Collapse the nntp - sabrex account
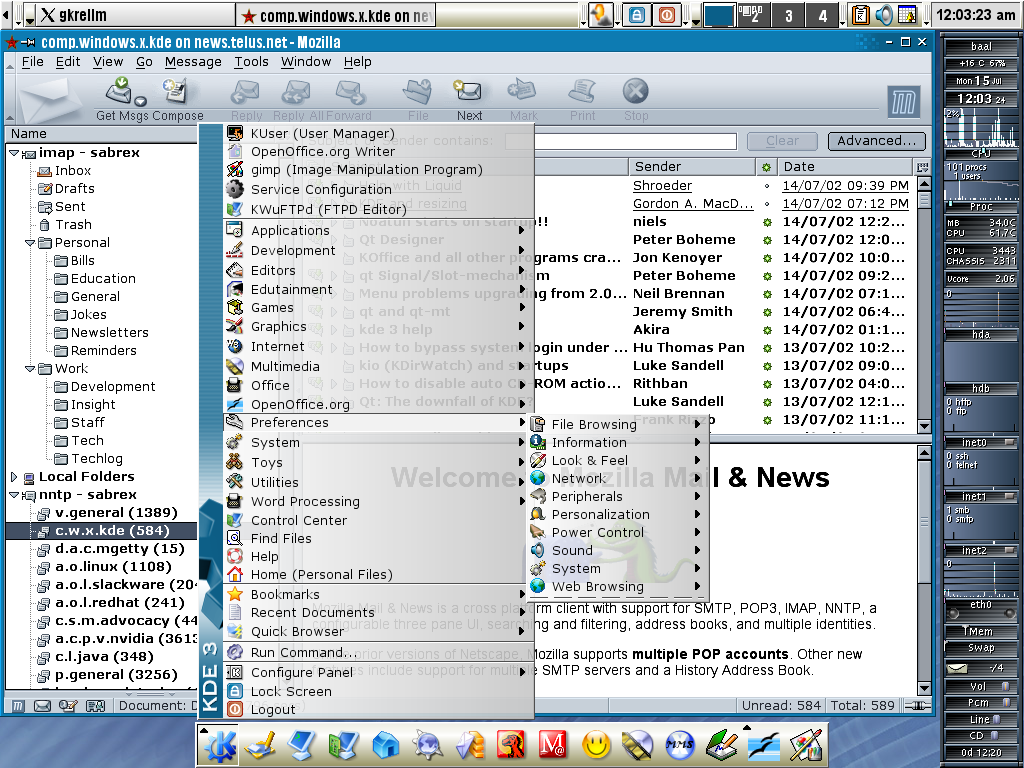Viewport: 1024px width, 768px height. coord(14,496)
